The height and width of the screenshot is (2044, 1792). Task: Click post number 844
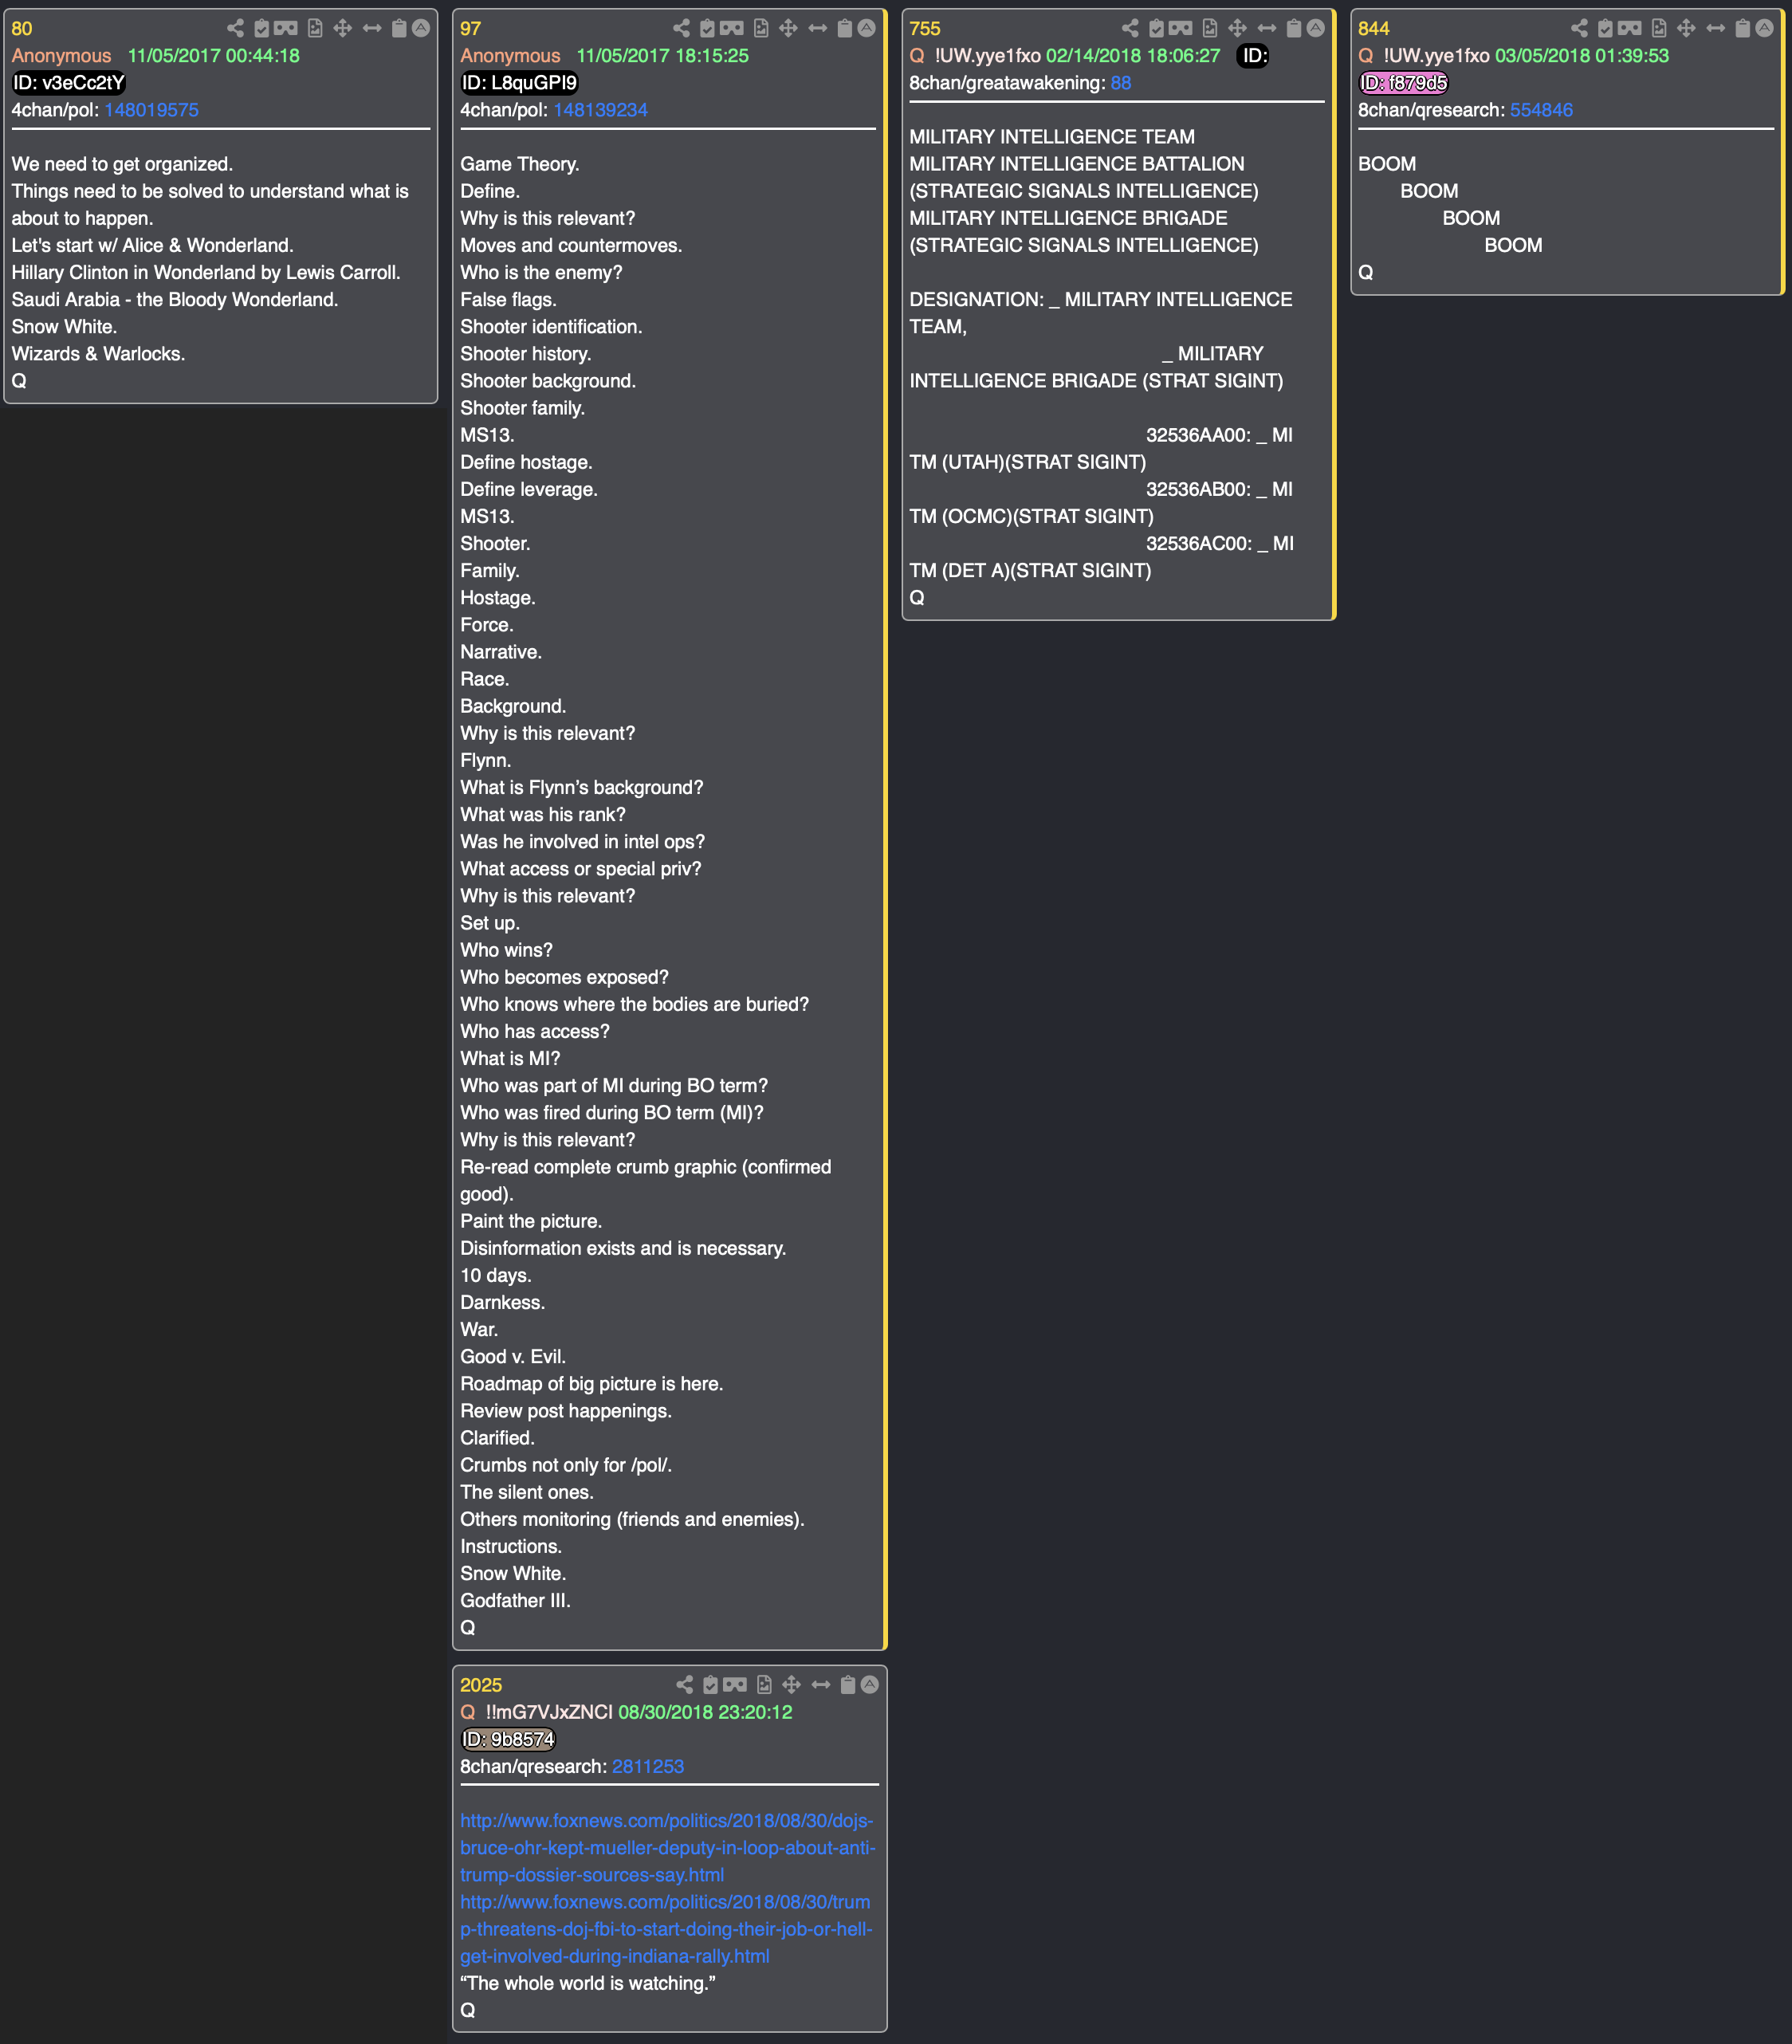click(1374, 29)
